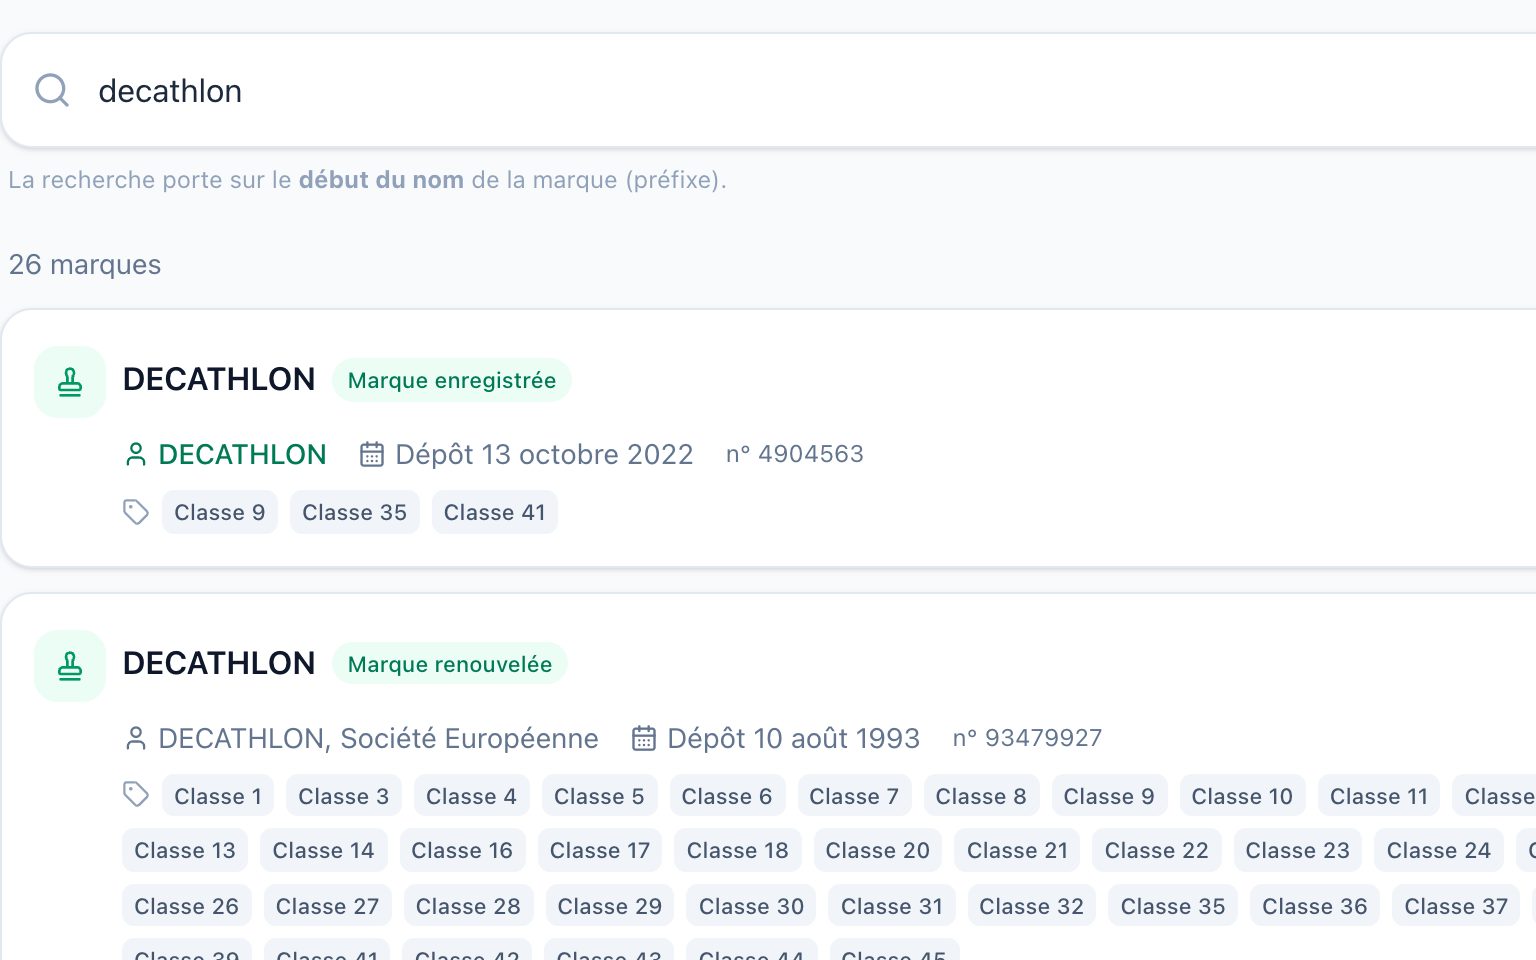The image size is (1536, 960).
Task: Select Classe 9 in the Marque renouvelée card
Action: (x=1109, y=796)
